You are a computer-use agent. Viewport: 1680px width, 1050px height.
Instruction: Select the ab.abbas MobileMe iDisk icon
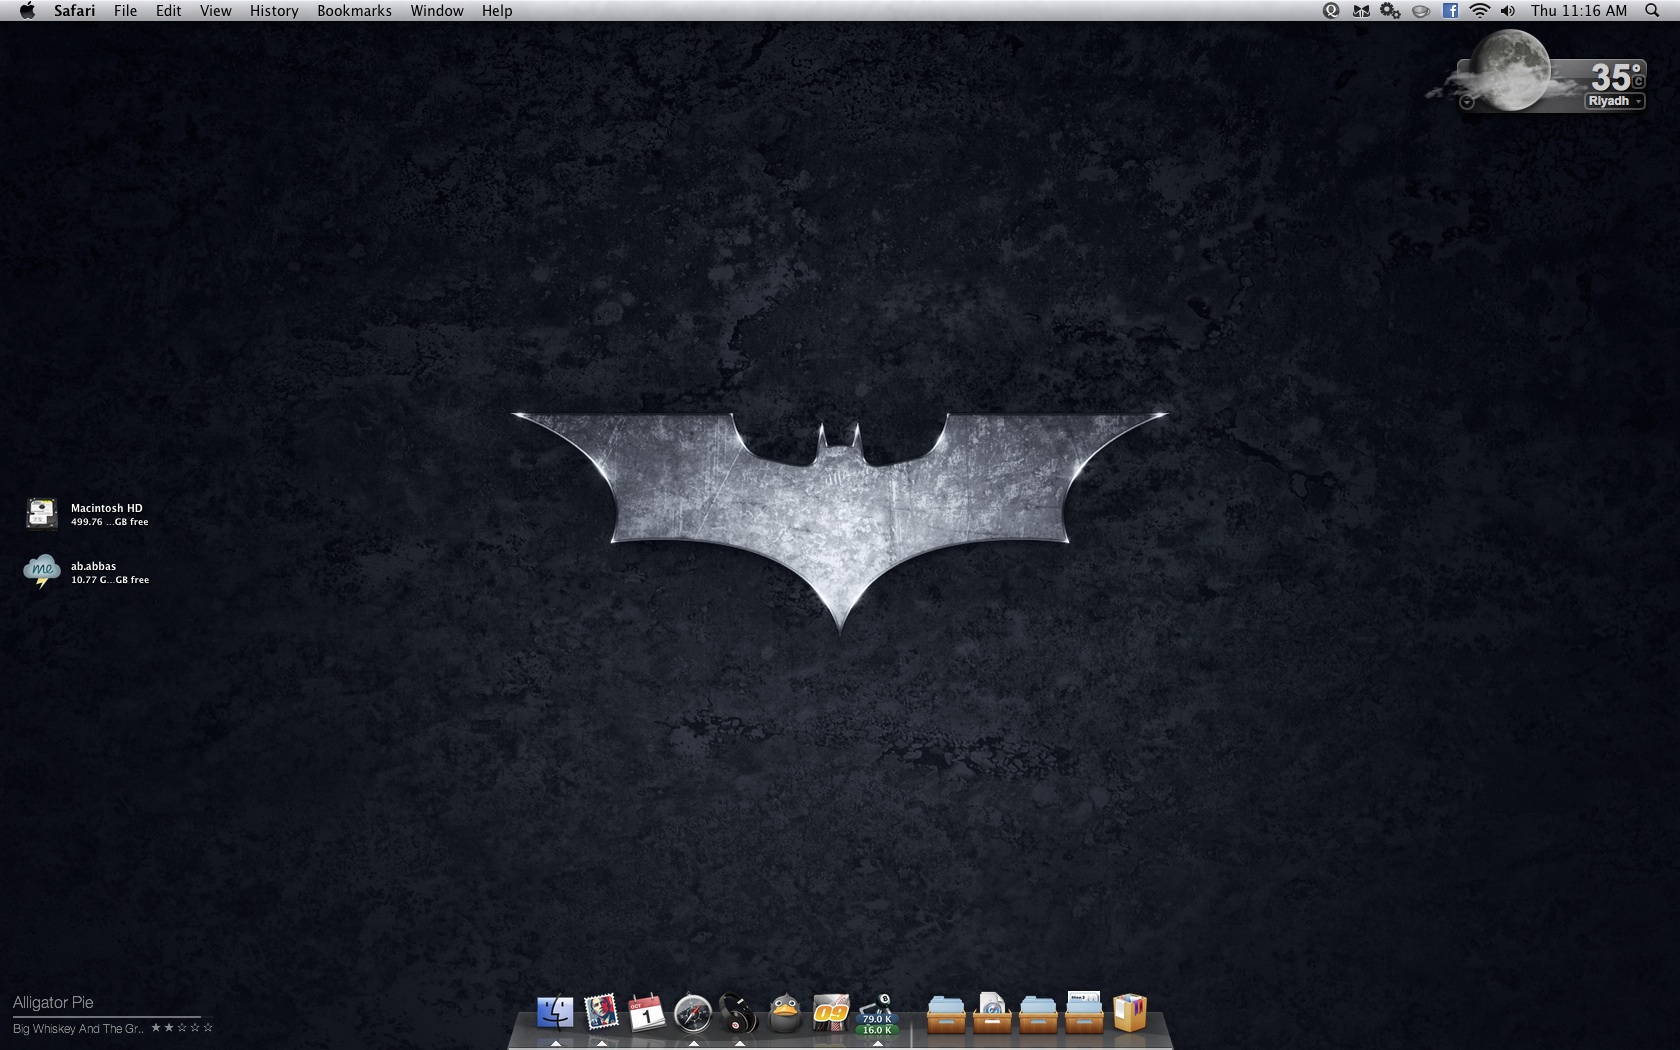pos(42,572)
